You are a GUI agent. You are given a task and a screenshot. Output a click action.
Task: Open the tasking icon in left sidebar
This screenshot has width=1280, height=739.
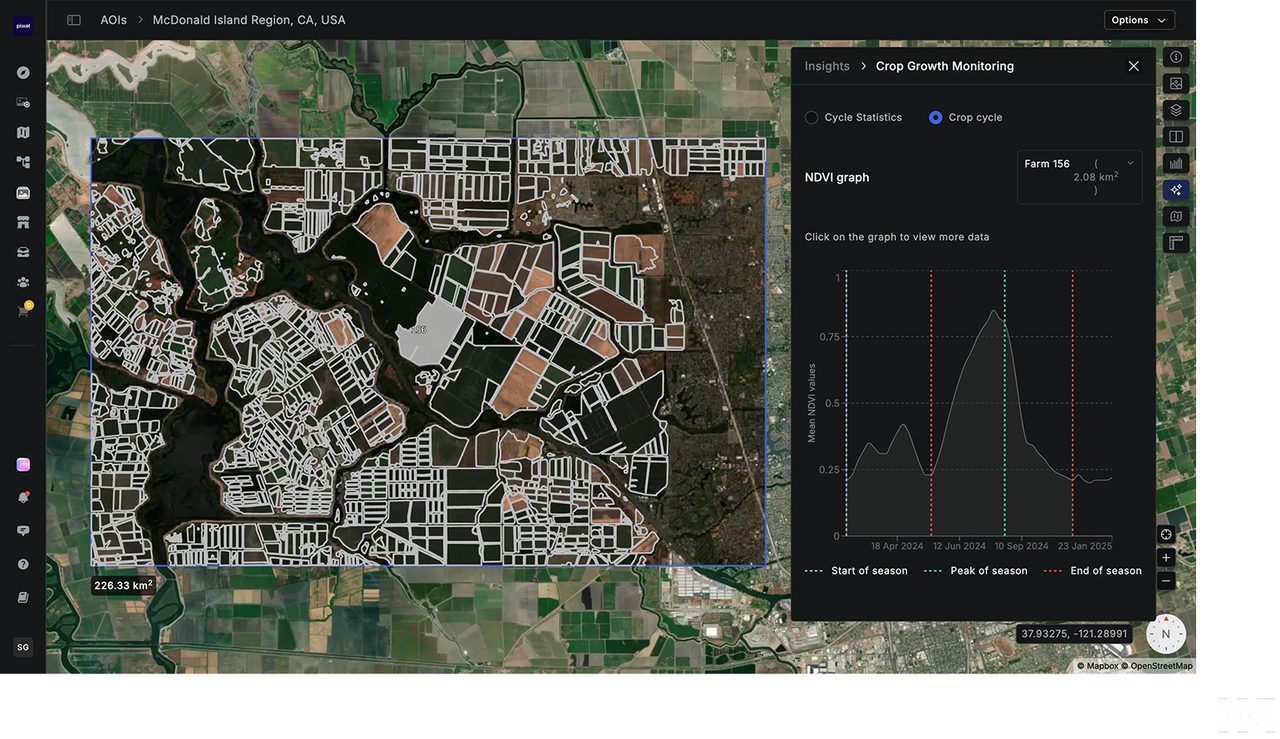point(23,102)
